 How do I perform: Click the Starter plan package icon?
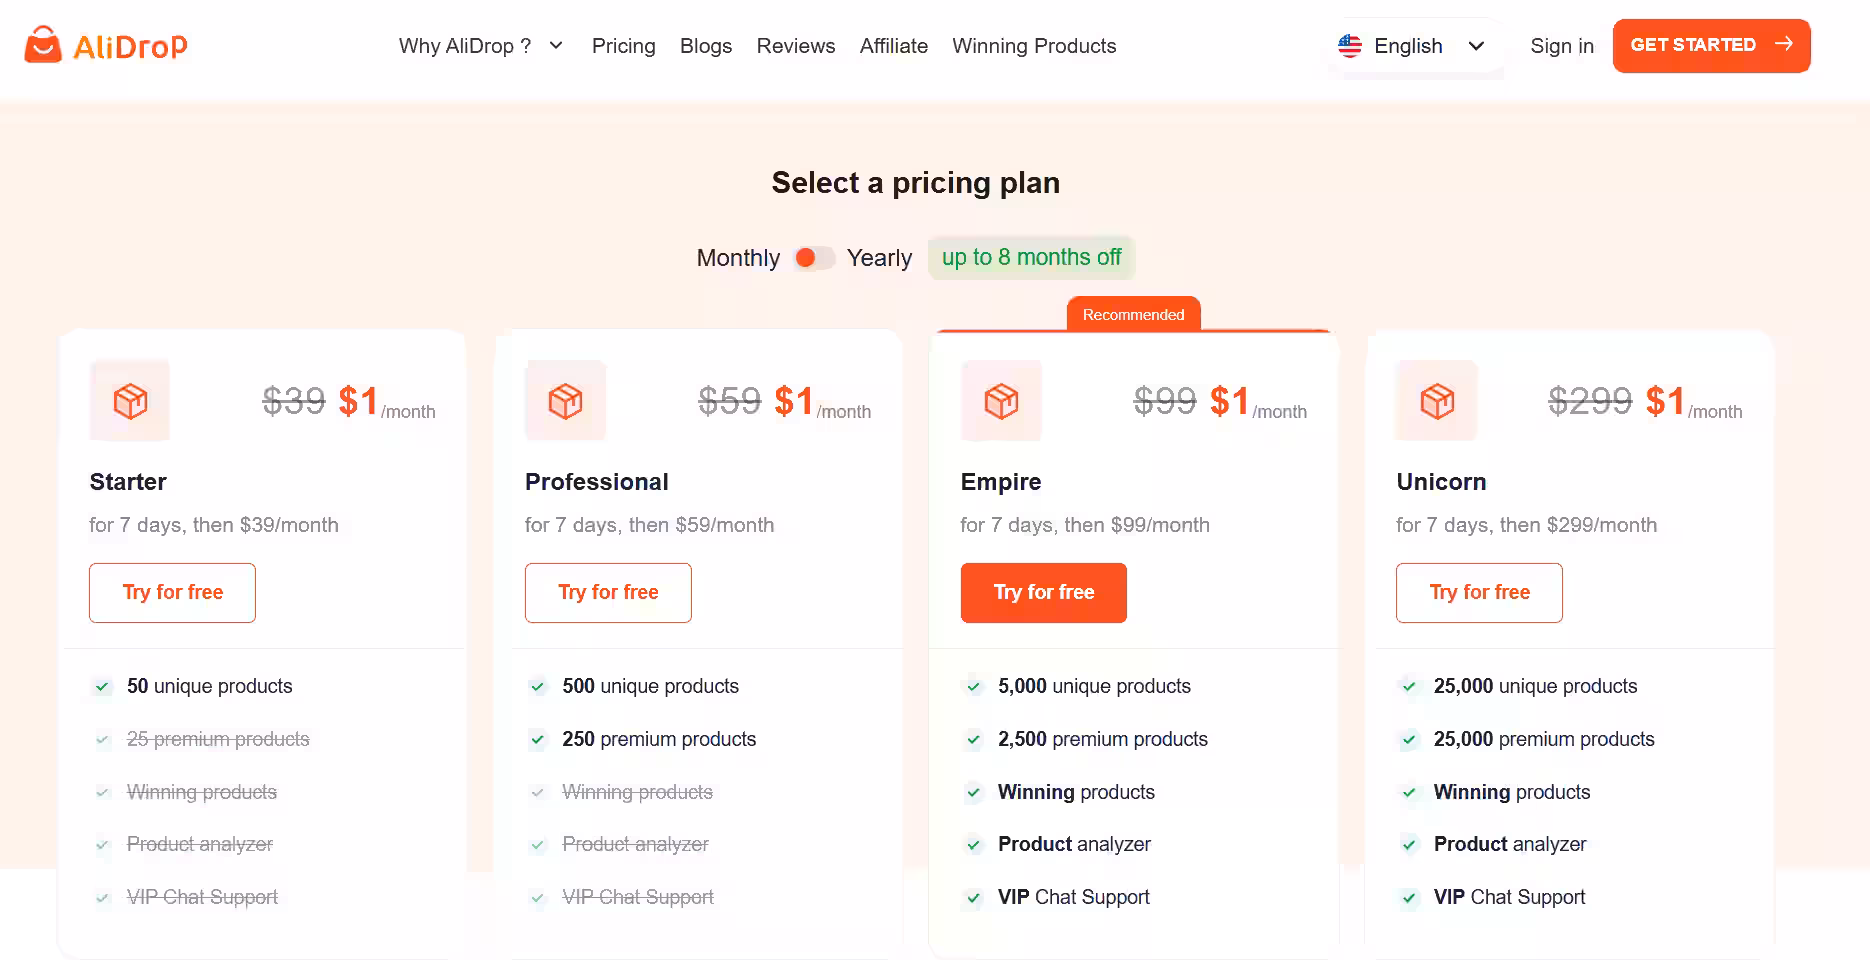point(129,400)
